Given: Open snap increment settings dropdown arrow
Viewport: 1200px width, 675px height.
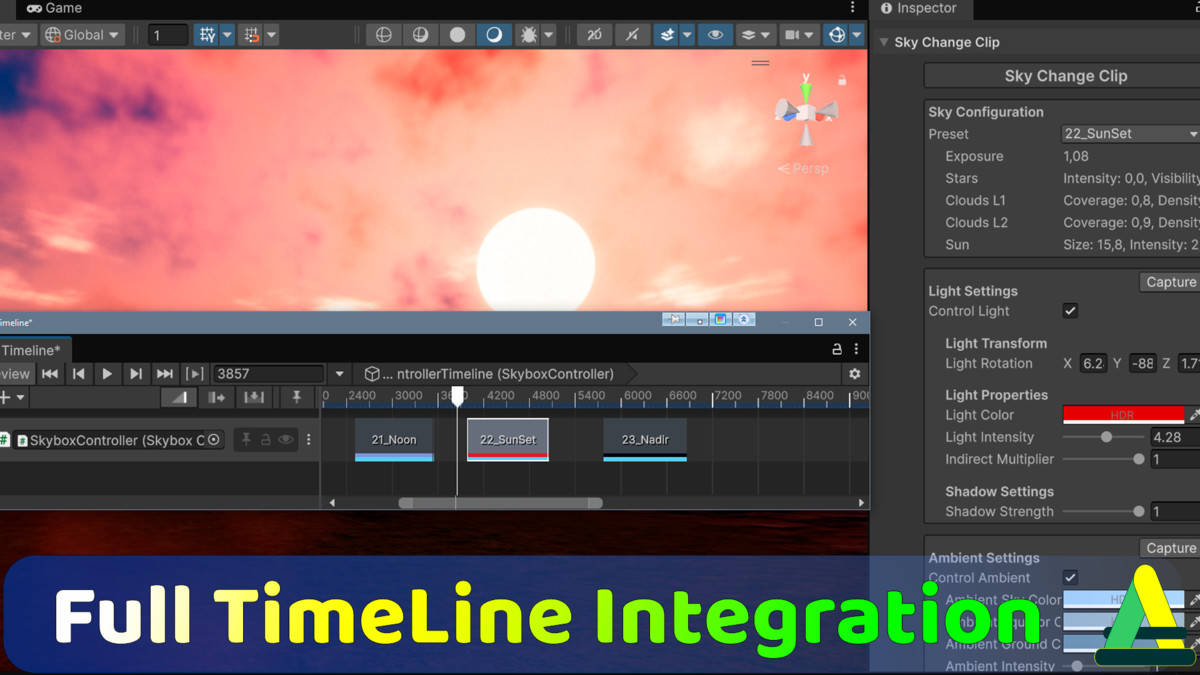Looking at the screenshot, I should [x=271, y=35].
